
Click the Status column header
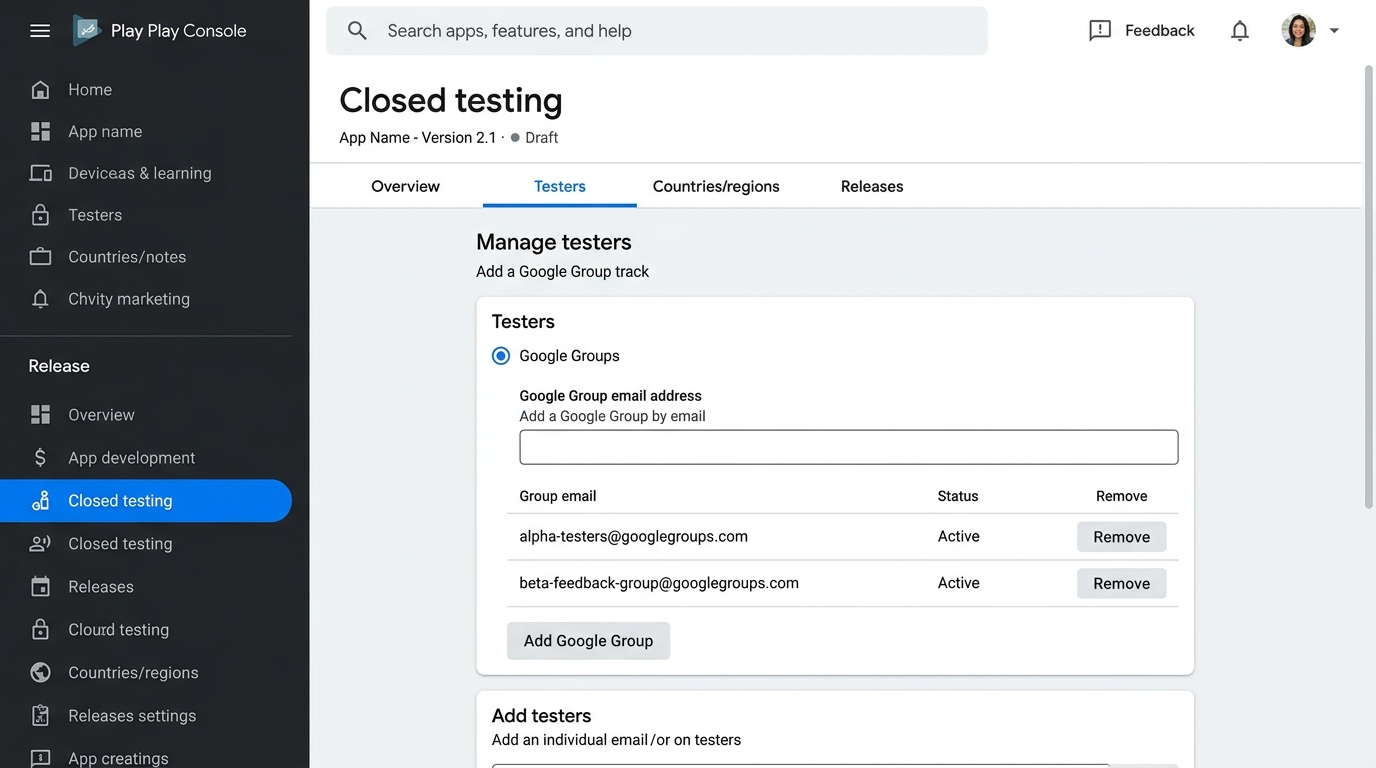pyautogui.click(x=958, y=496)
